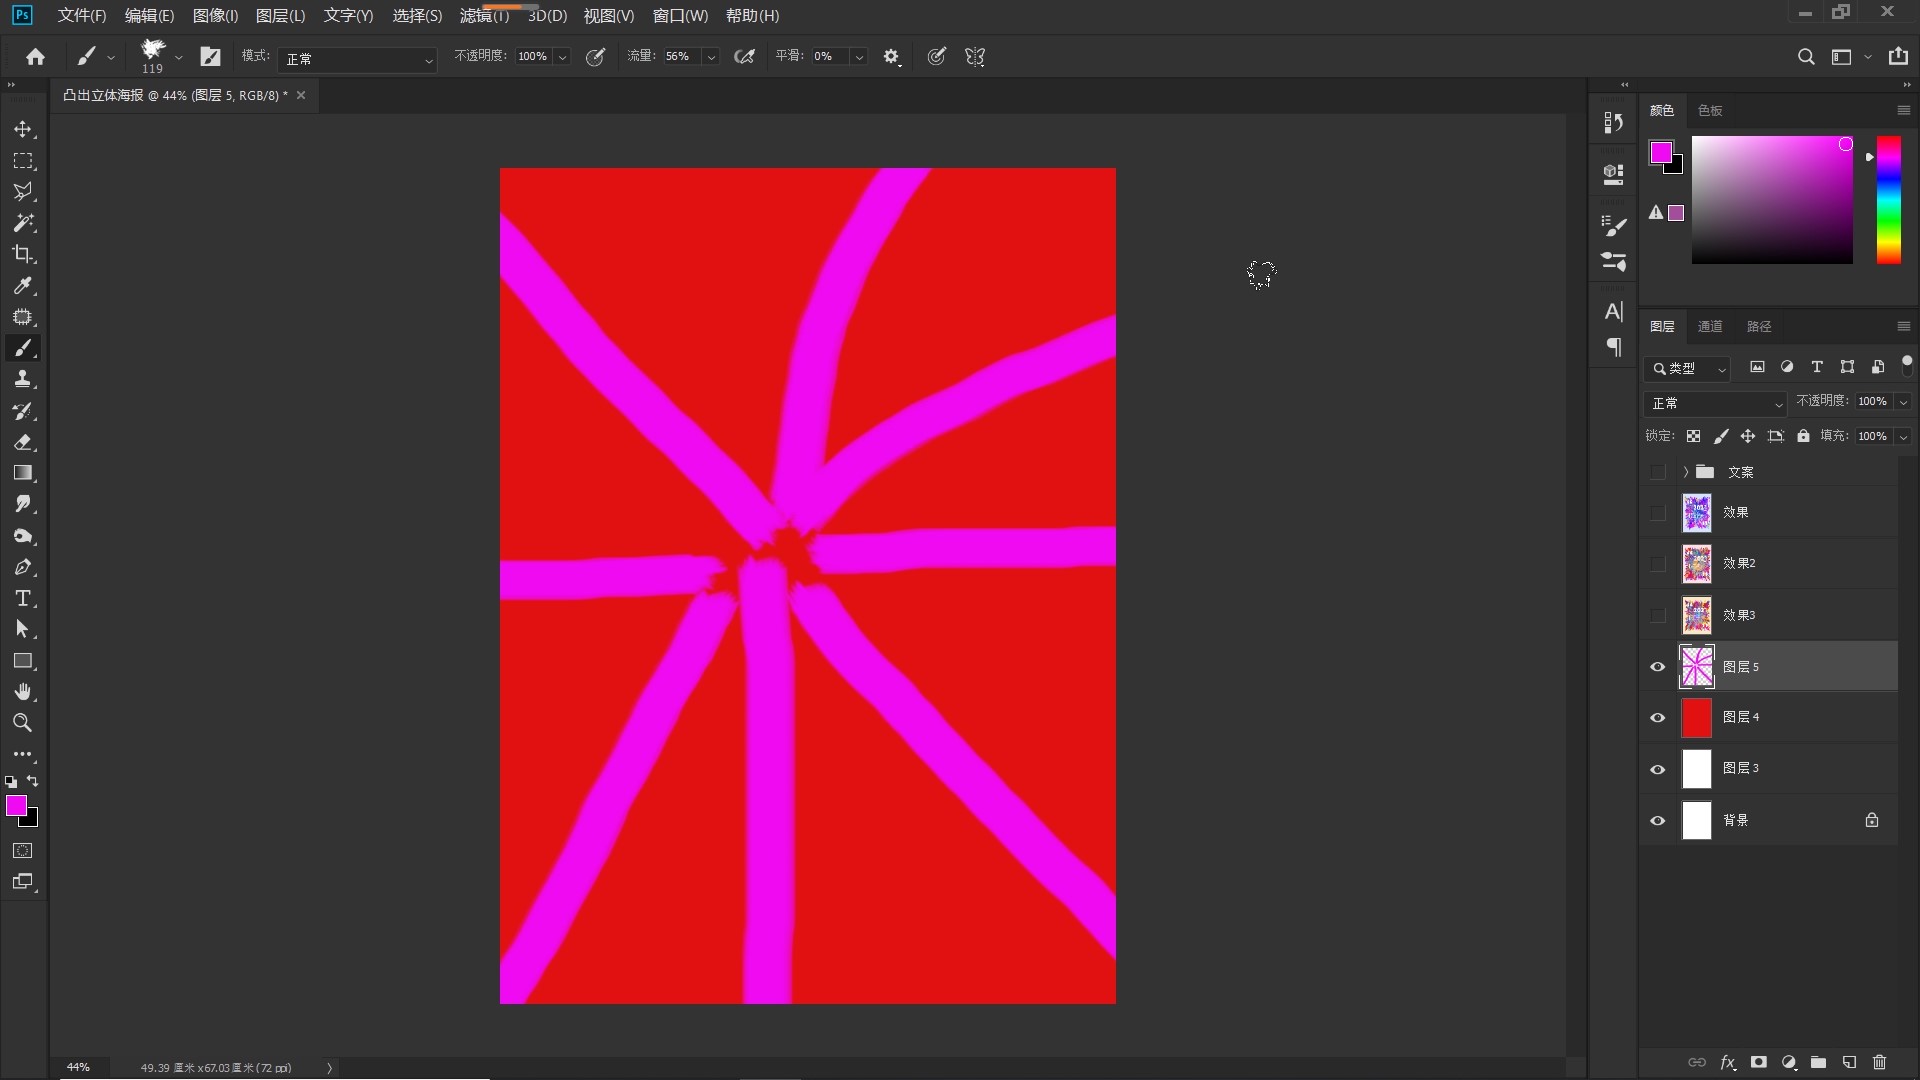Open the 滤镜(T) menu
The image size is (1920, 1080).
pyautogui.click(x=484, y=16)
